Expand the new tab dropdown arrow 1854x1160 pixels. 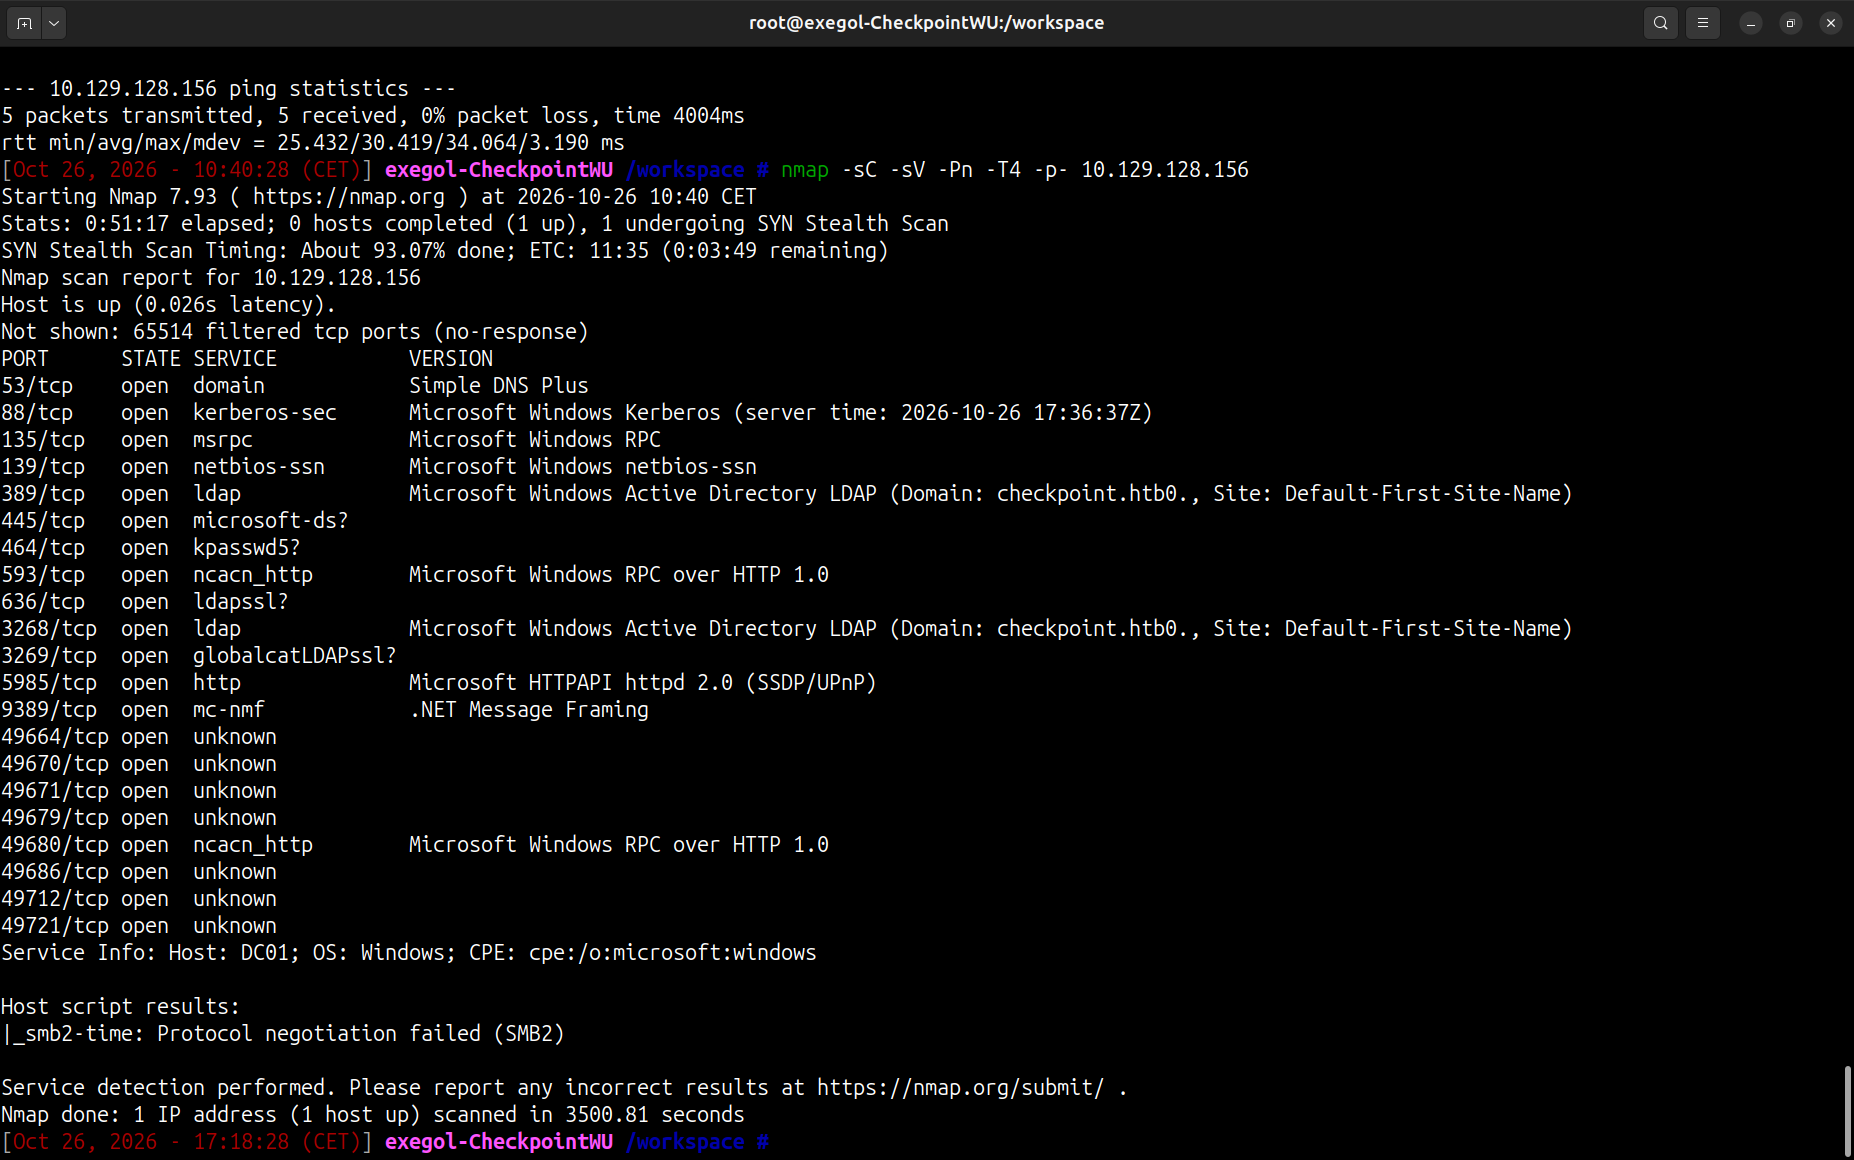click(x=54, y=23)
